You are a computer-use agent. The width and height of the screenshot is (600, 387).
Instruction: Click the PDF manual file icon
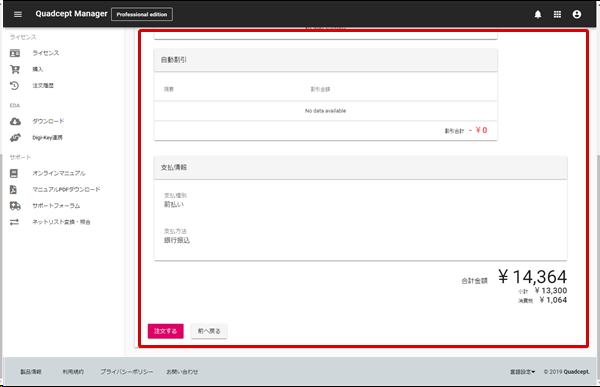[x=13, y=189]
